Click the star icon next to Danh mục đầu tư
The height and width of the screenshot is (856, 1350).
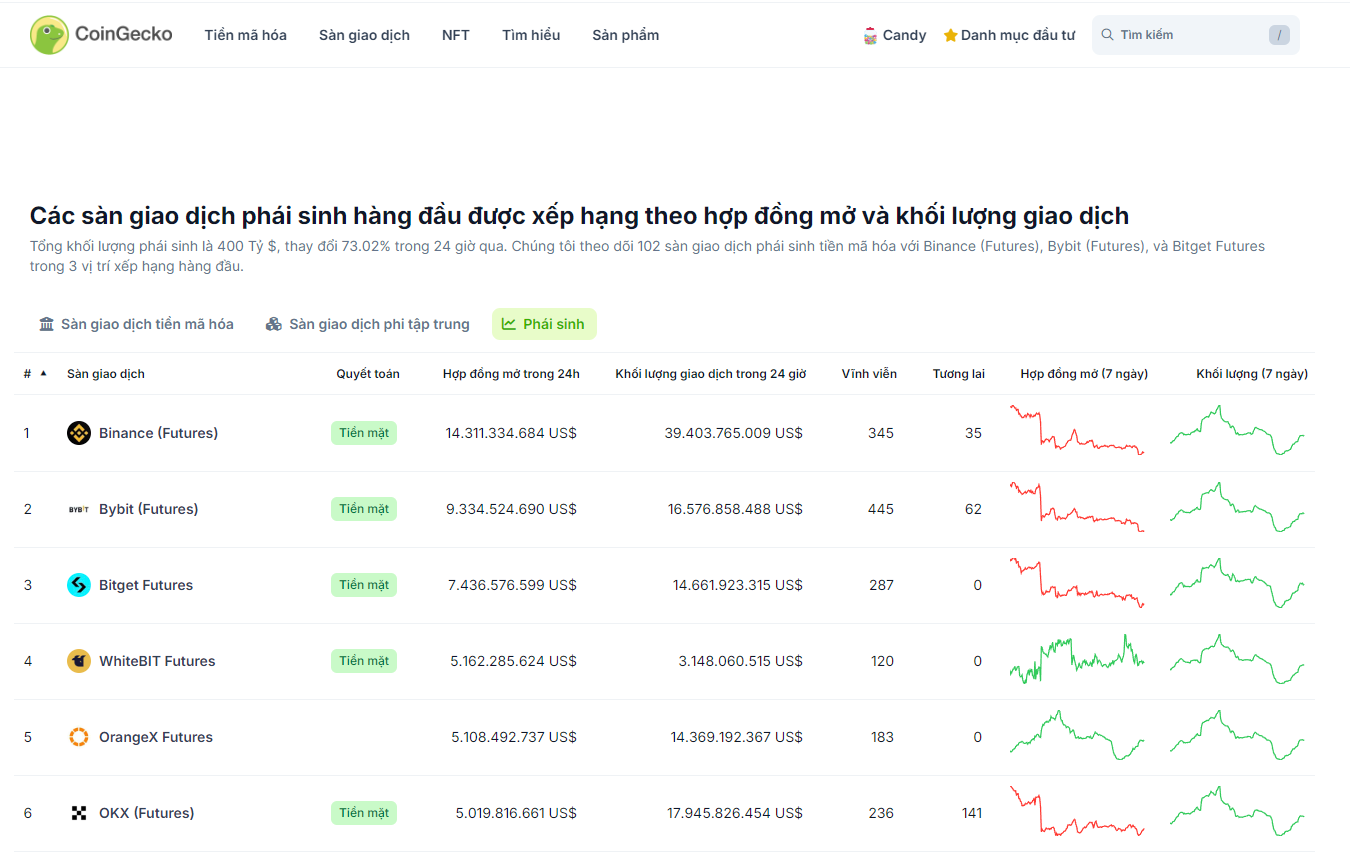click(949, 34)
